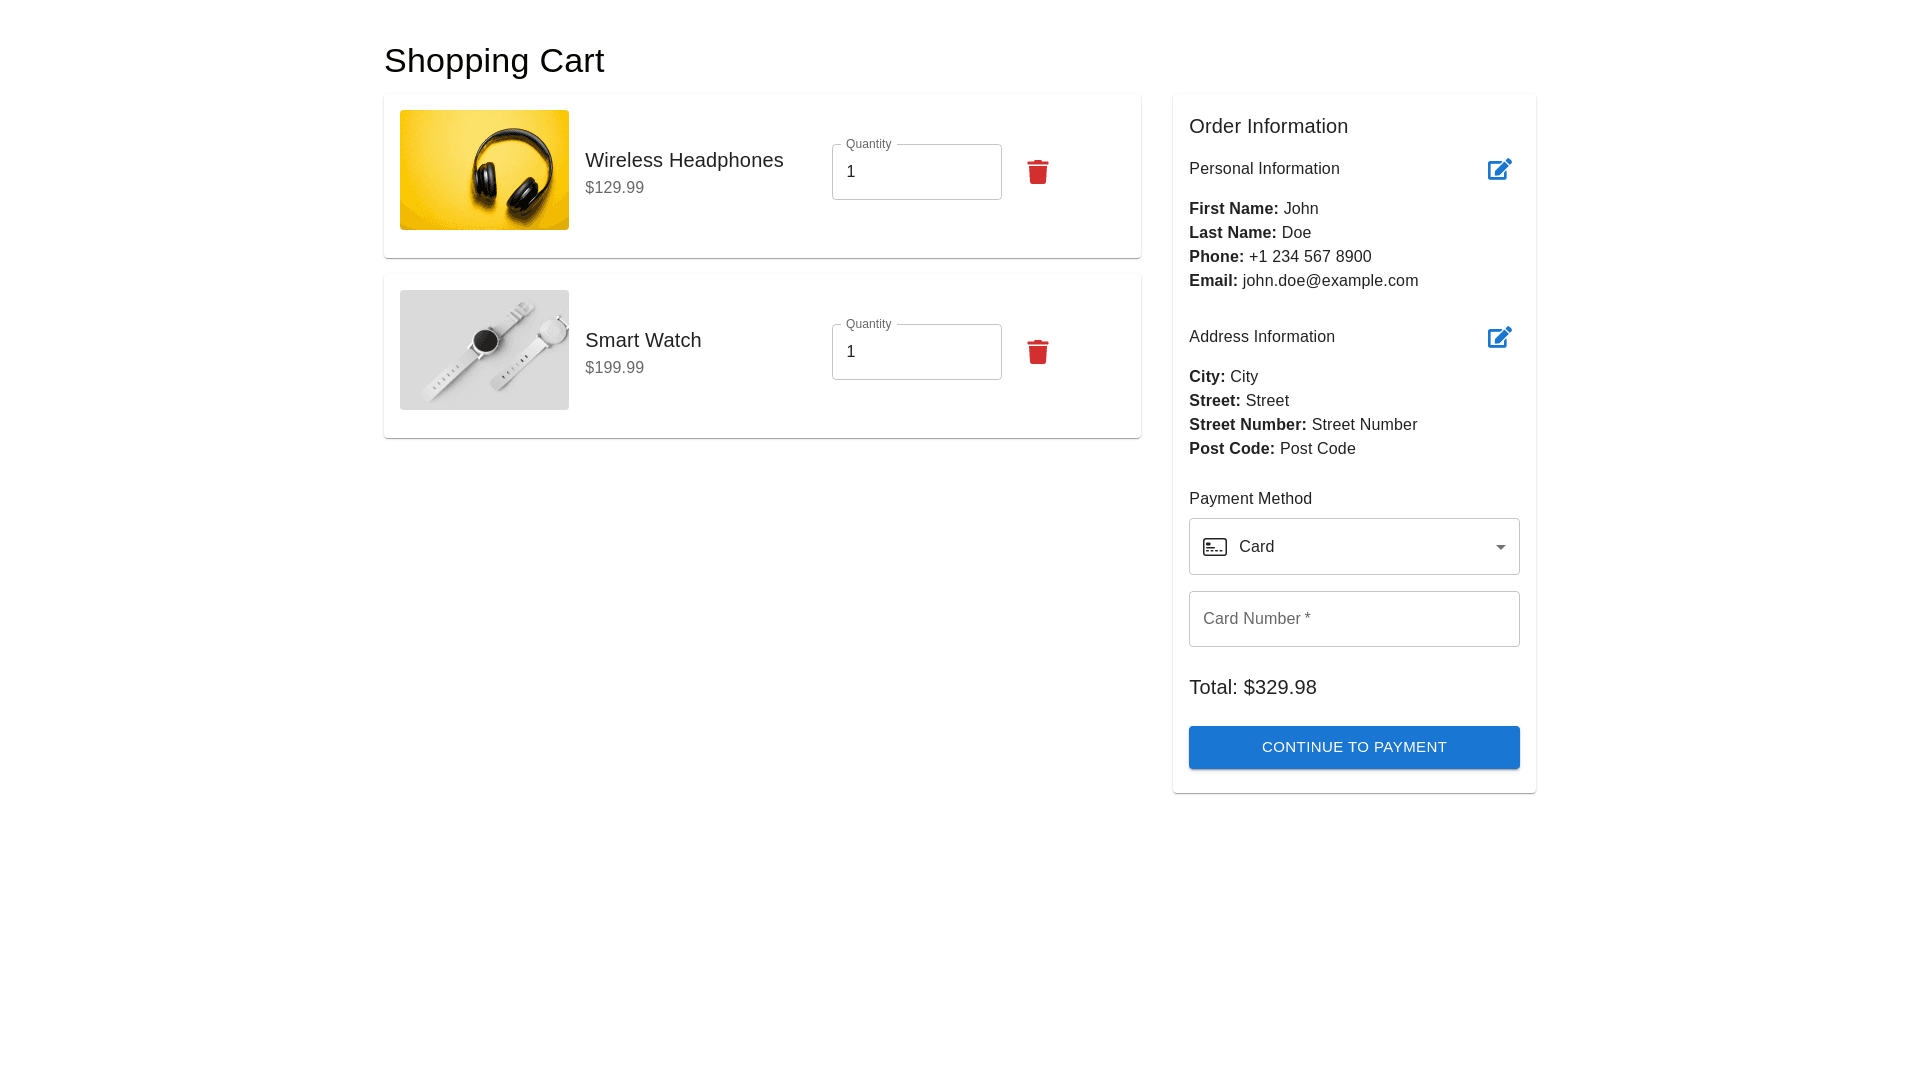Click the Shopping Cart page heading
Viewport: 1920px width, 1080px height.
(x=494, y=61)
